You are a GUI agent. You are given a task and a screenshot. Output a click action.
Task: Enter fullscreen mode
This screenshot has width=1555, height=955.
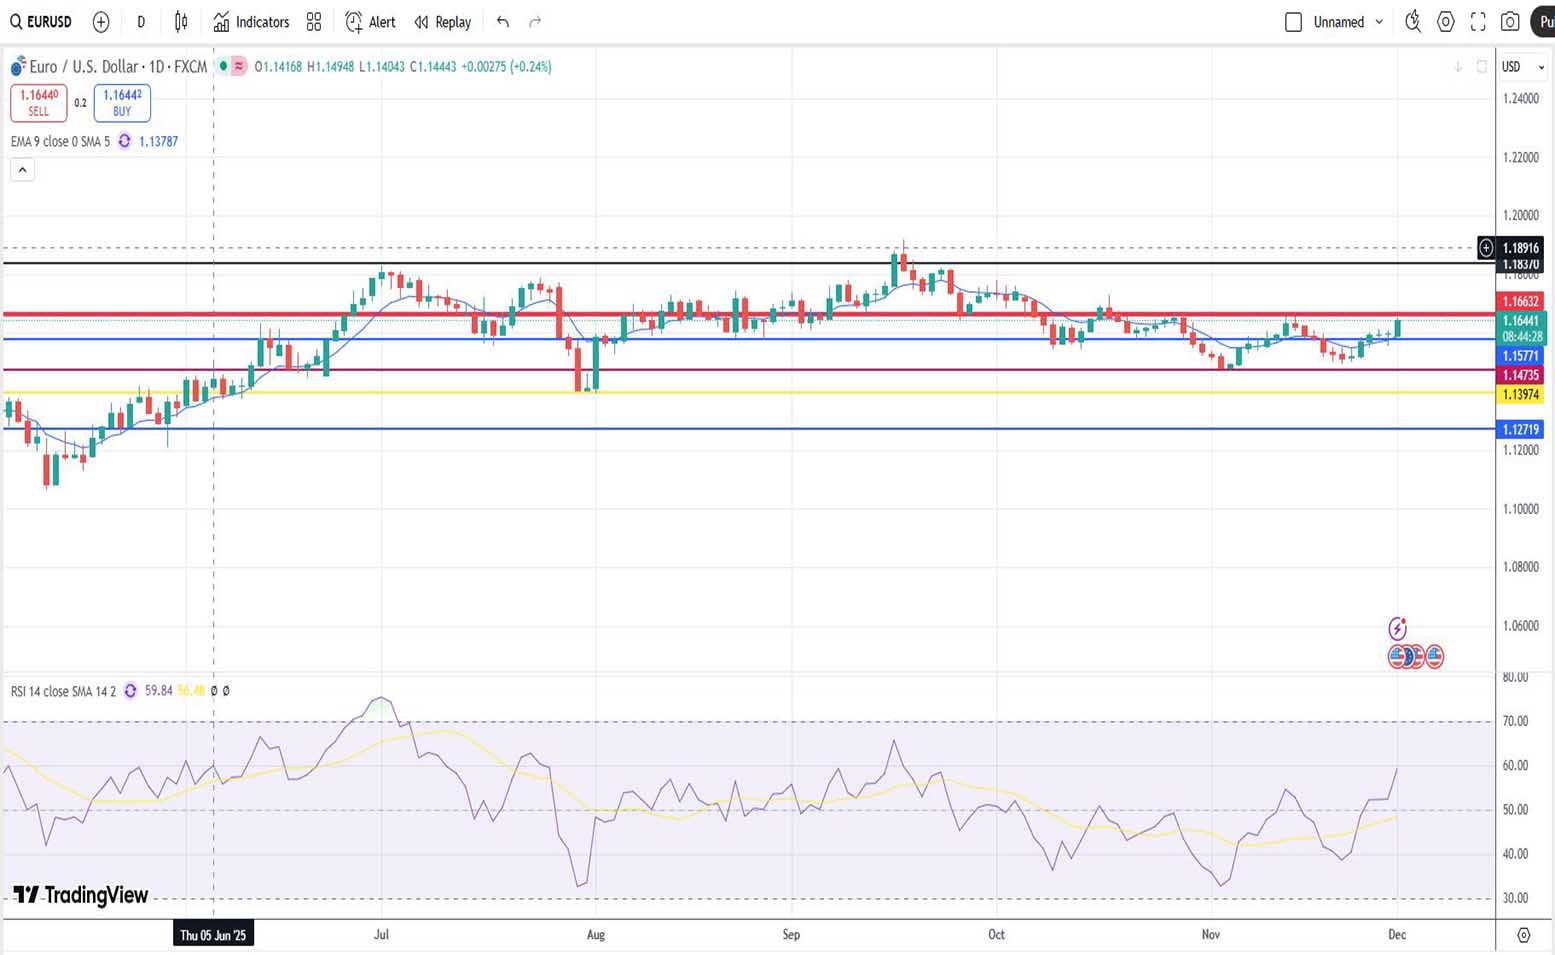point(1478,22)
